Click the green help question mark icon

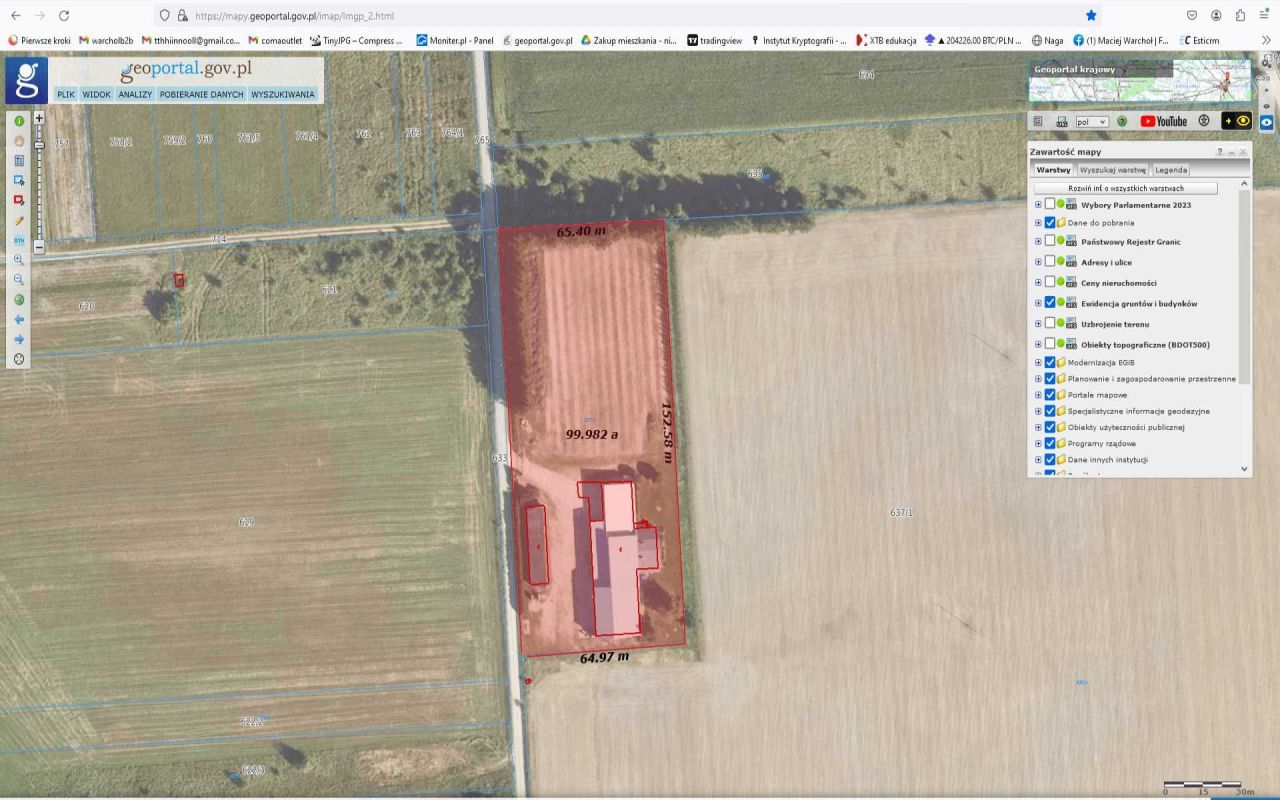click(1122, 121)
